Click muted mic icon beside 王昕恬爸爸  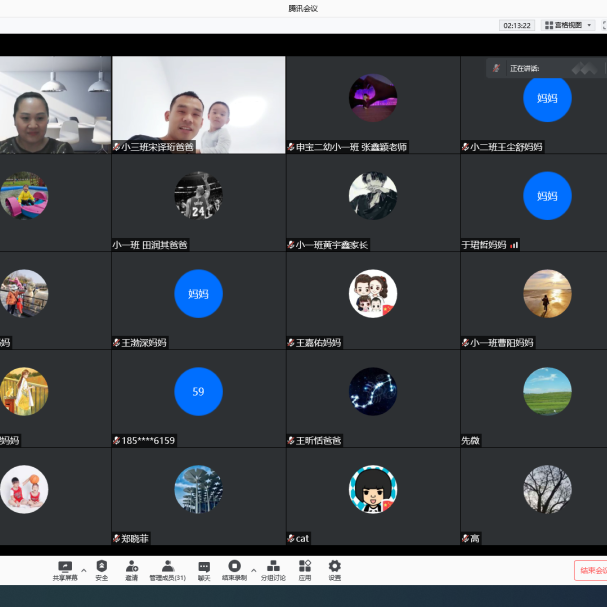click(x=291, y=441)
